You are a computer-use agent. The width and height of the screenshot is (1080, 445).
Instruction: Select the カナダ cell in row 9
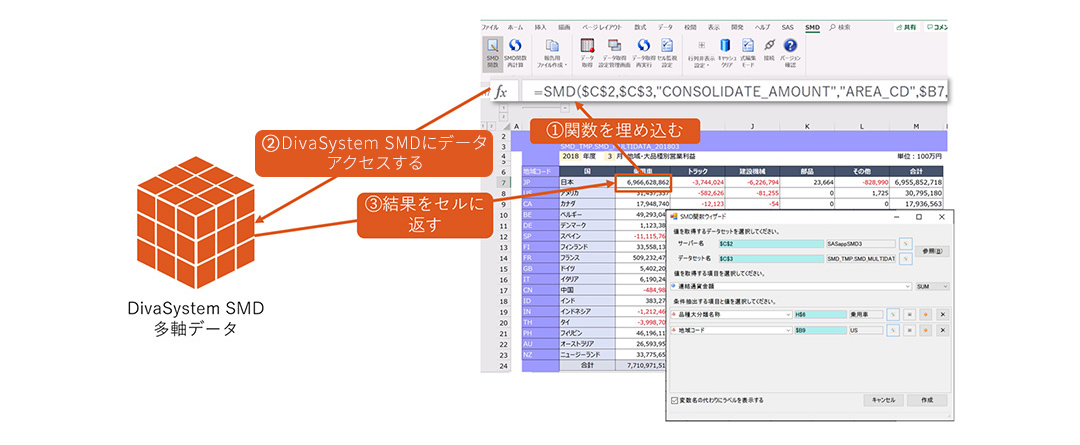tap(587, 204)
